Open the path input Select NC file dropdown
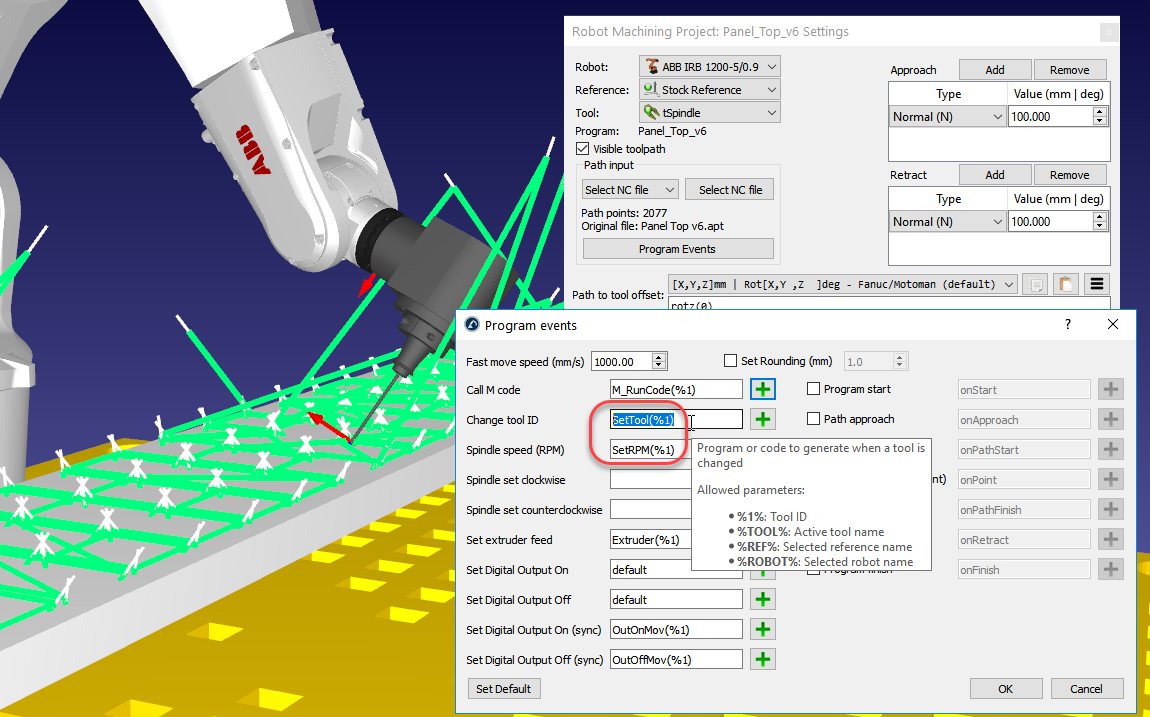 (630, 190)
